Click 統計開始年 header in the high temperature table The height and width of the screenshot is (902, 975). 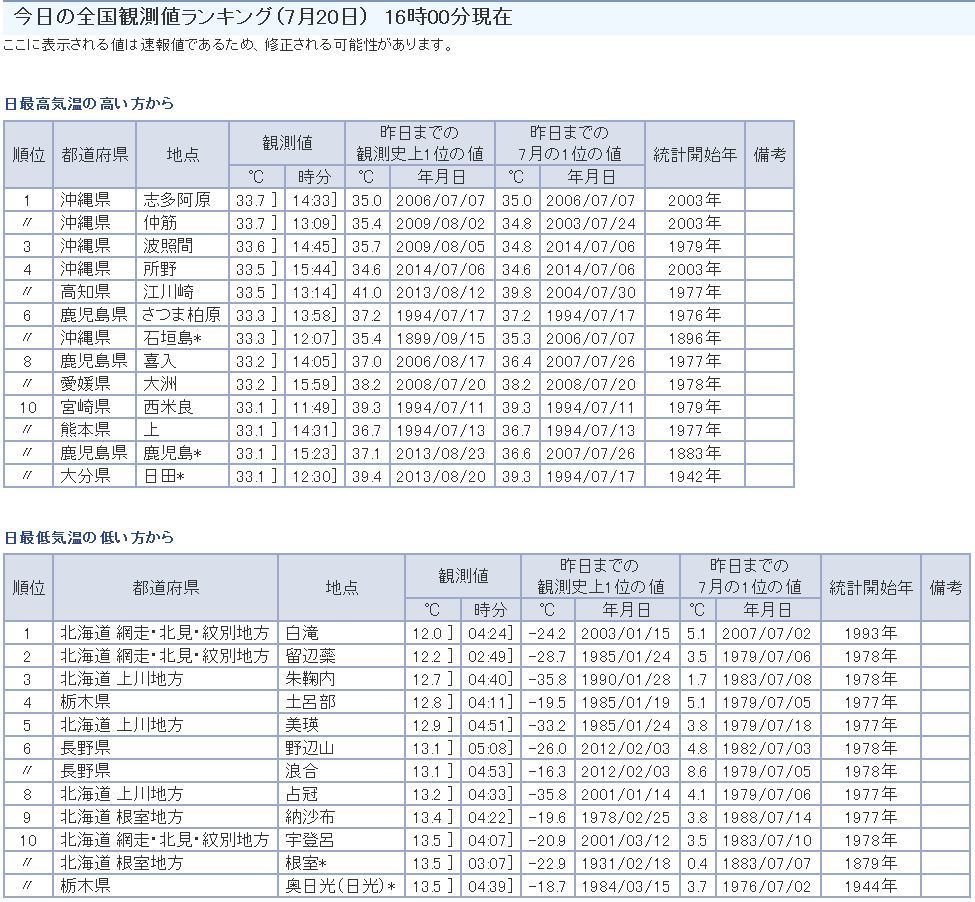tap(694, 154)
